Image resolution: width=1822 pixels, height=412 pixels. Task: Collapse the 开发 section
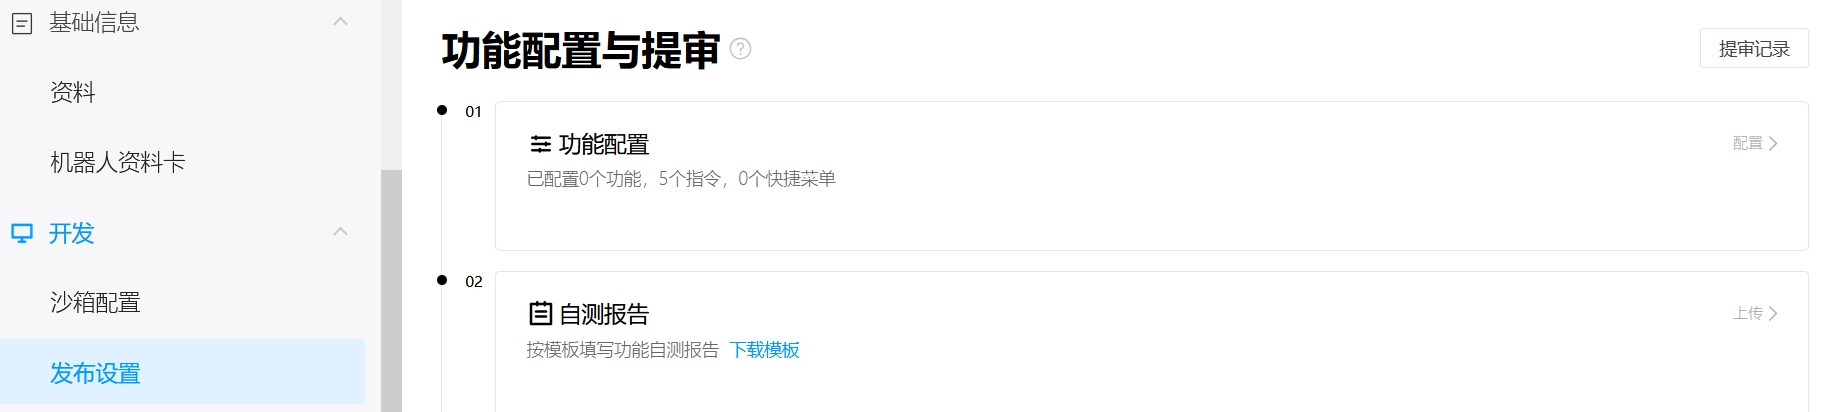[x=340, y=231]
